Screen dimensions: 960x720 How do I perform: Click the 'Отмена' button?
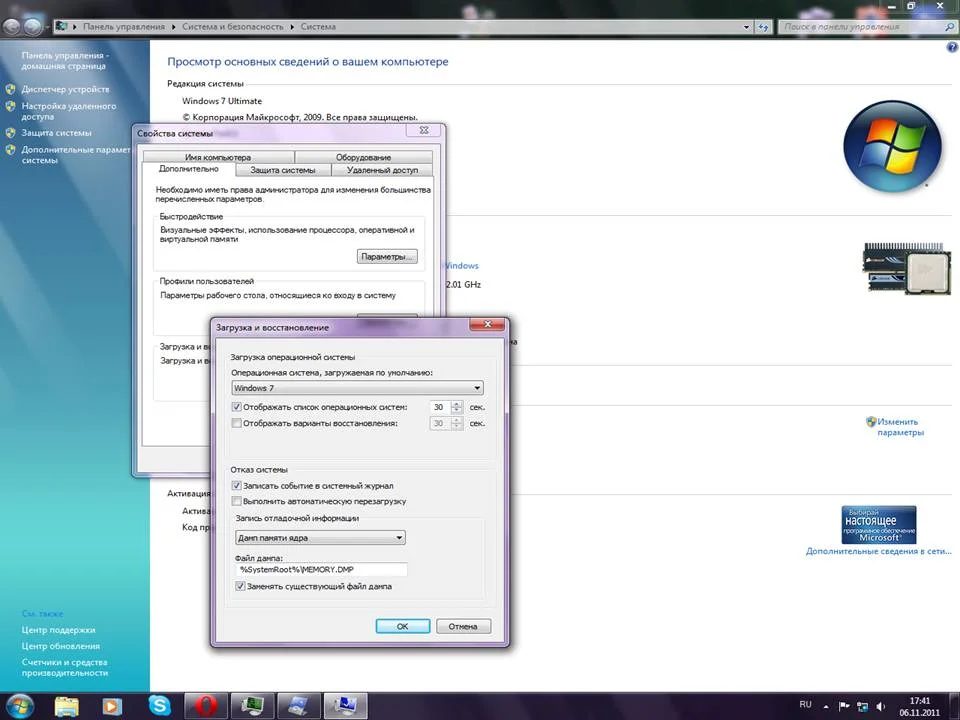(463, 627)
